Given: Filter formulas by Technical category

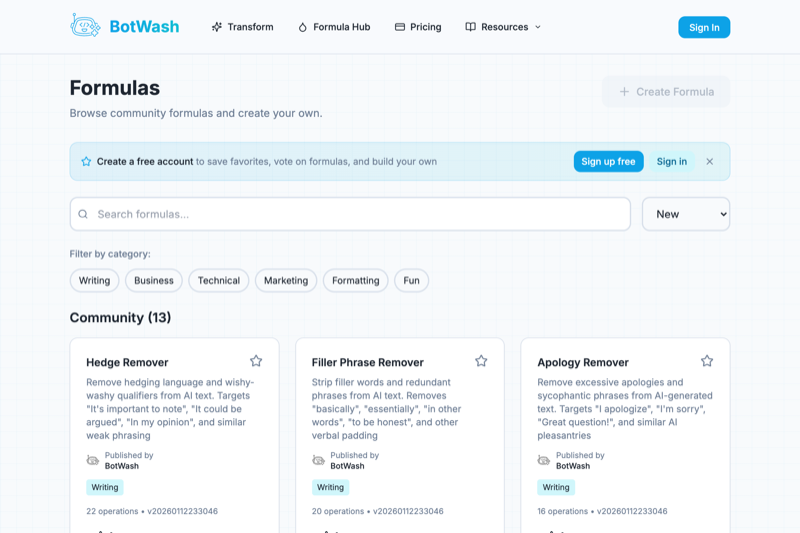Looking at the screenshot, I should coord(219,281).
